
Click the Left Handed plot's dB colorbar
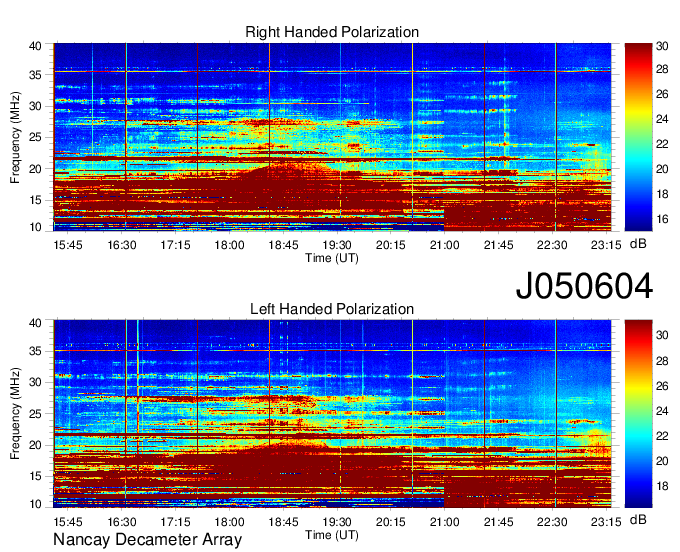coord(638,414)
